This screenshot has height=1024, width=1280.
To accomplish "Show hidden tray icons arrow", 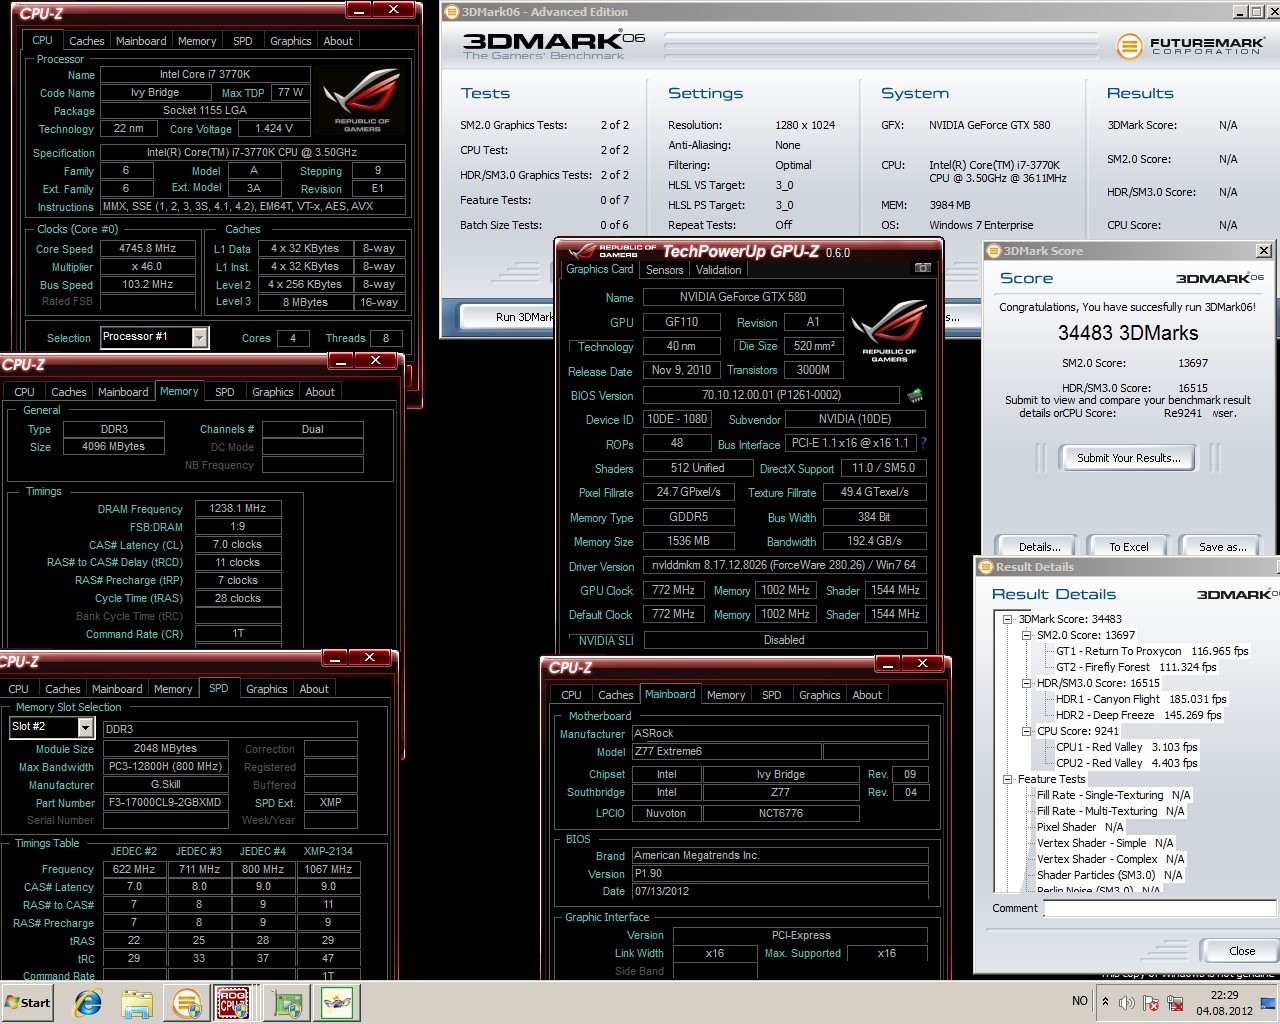I will [x=1105, y=1001].
